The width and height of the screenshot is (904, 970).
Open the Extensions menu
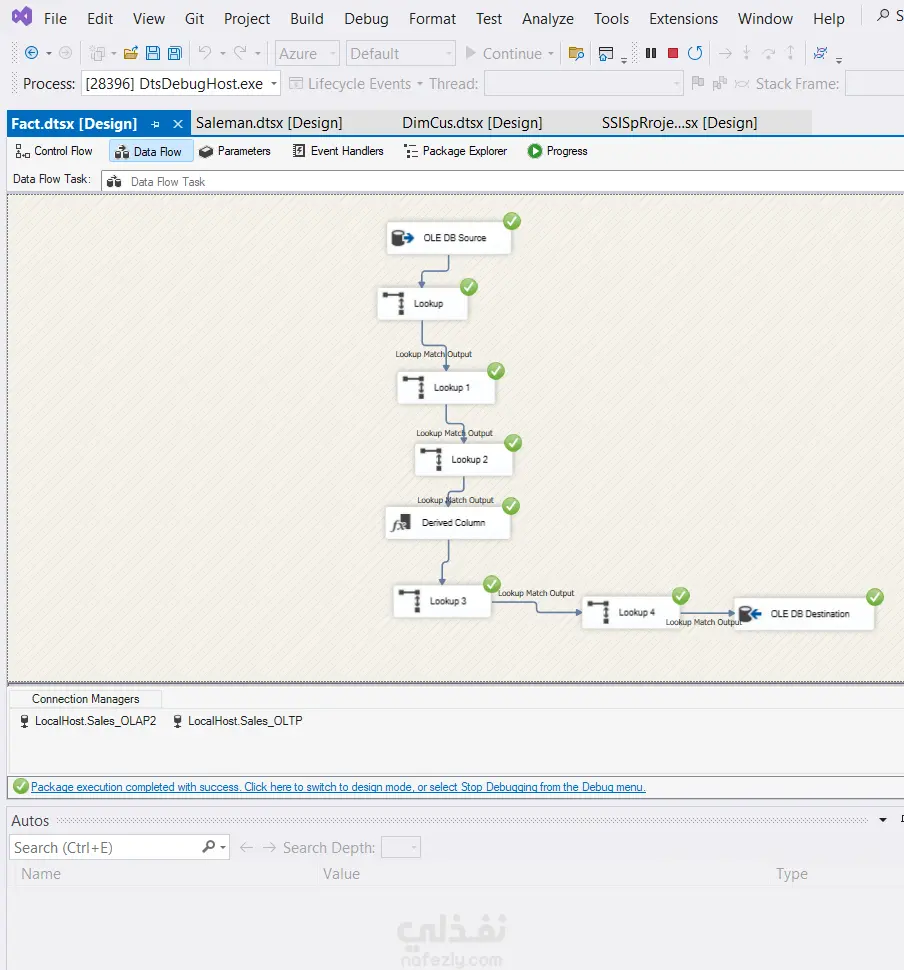coord(683,19)
